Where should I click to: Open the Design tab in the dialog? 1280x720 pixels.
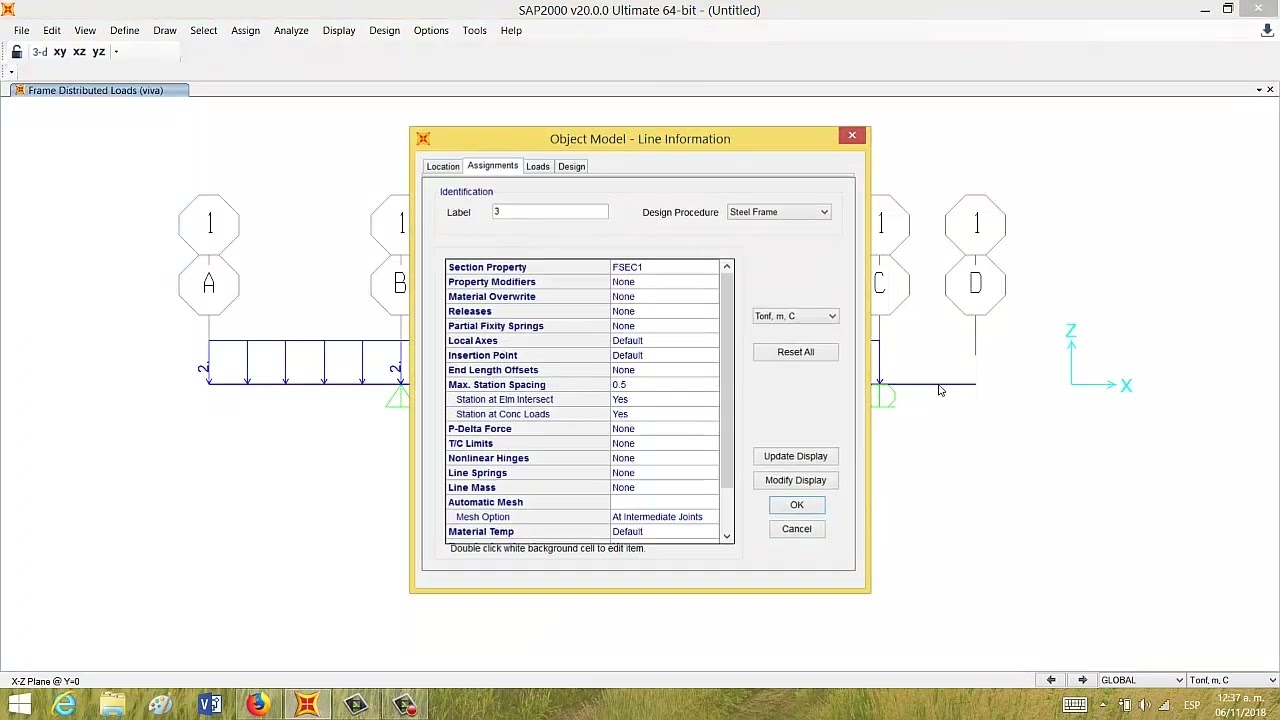[572, 166]
